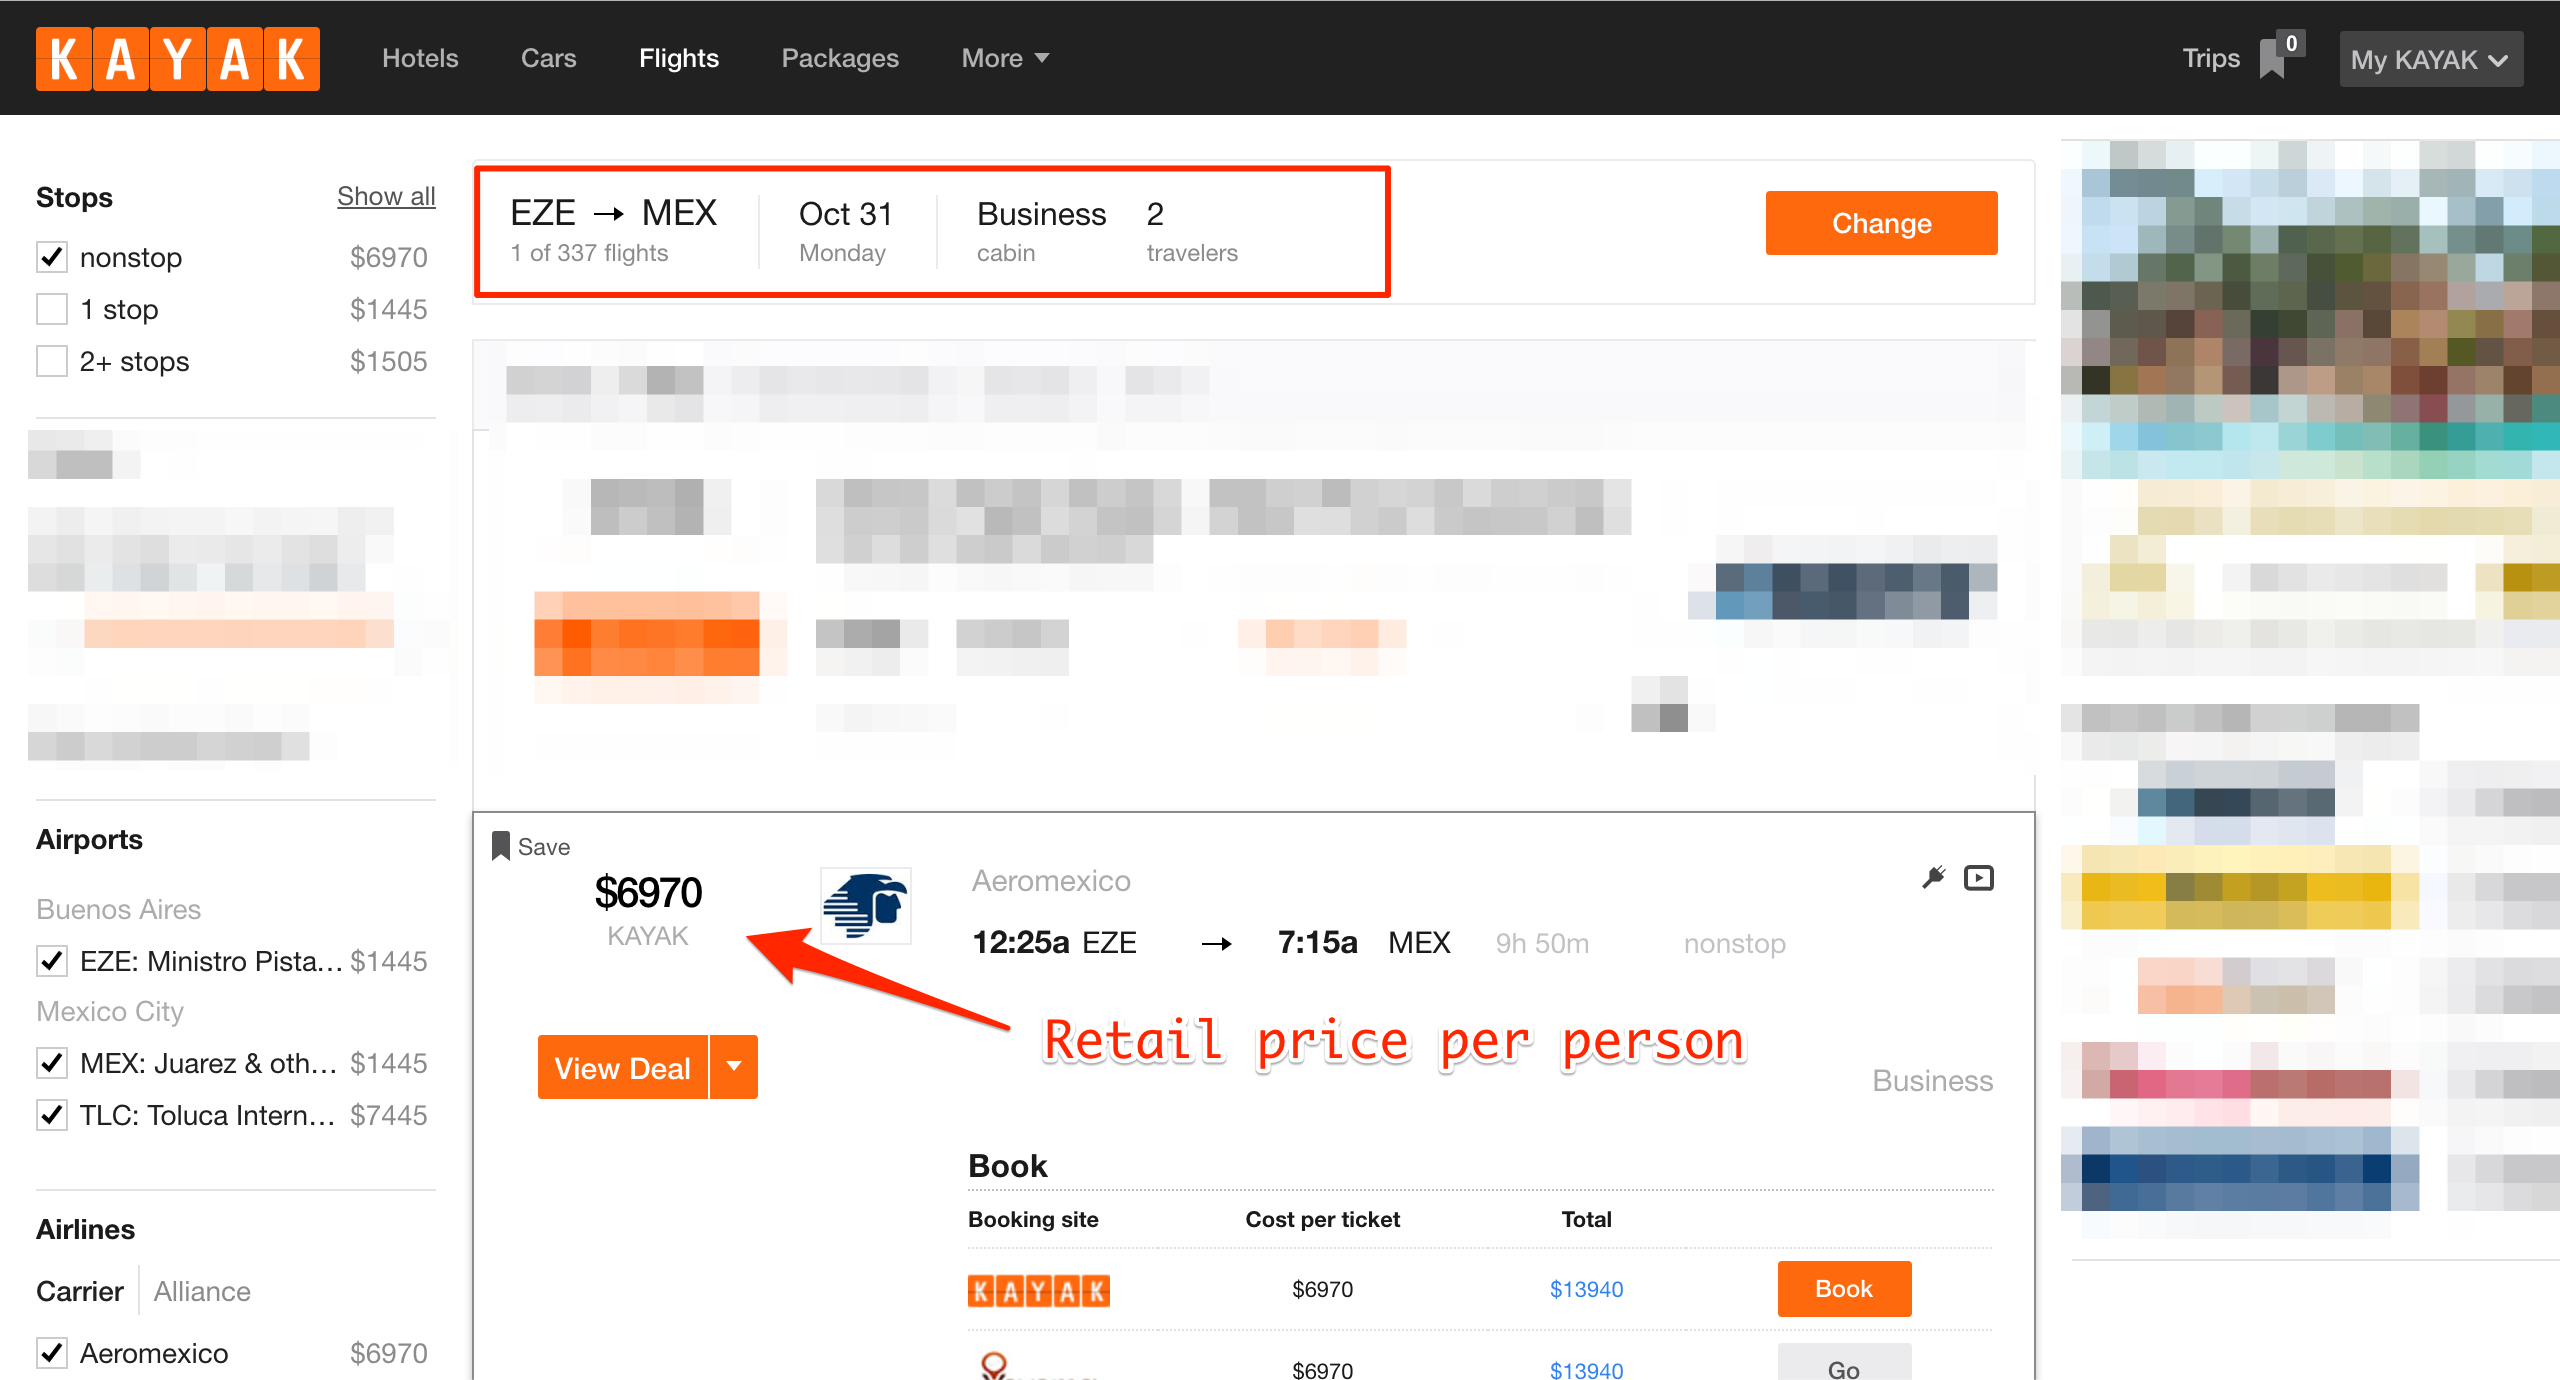The height and width of the screenshot is (1380, 2560).
Task: Save the Aeromexico flight with the bookmark icon
Action: tap(503, 845)
